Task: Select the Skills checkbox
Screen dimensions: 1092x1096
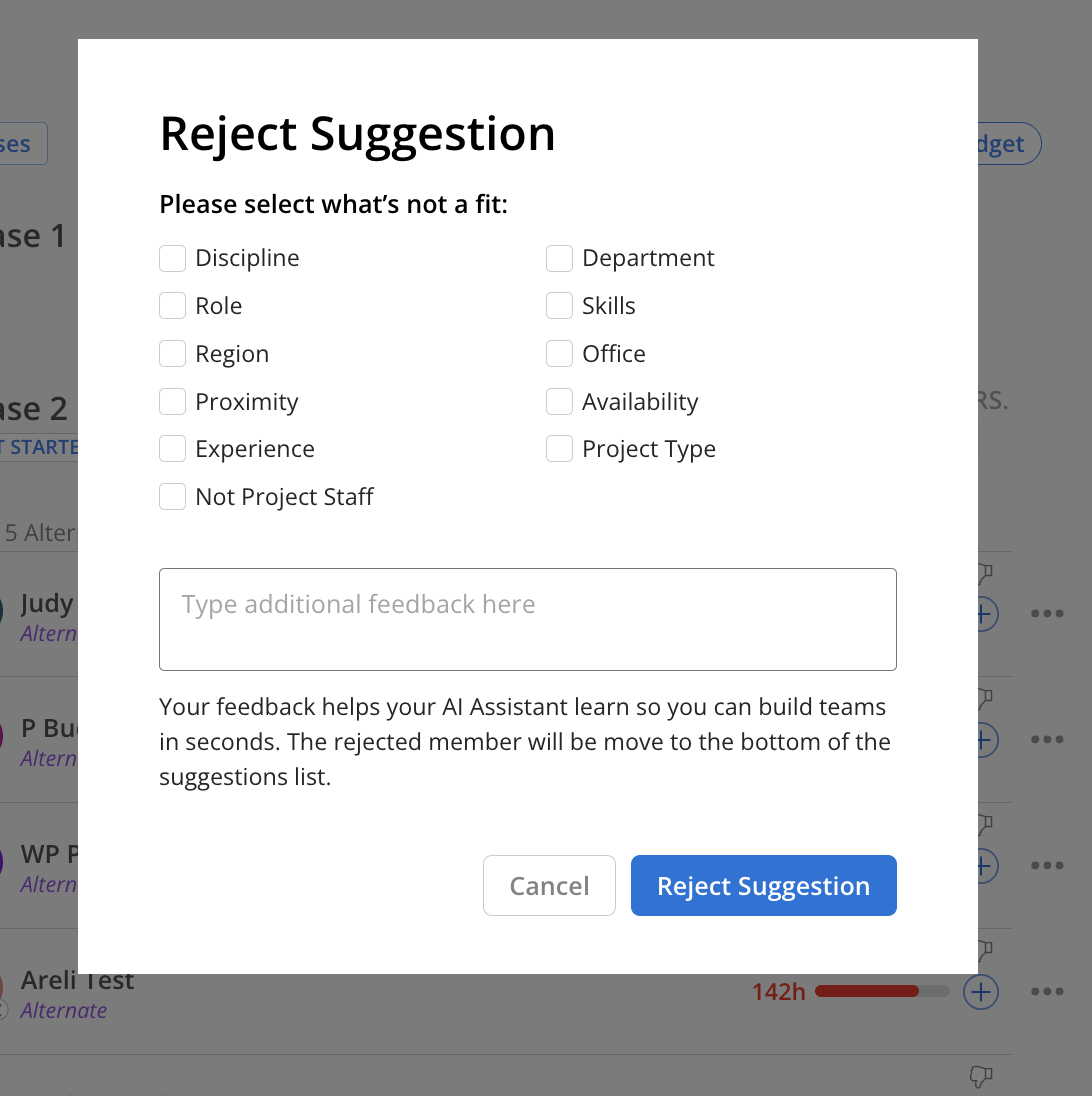Action: 559,305
